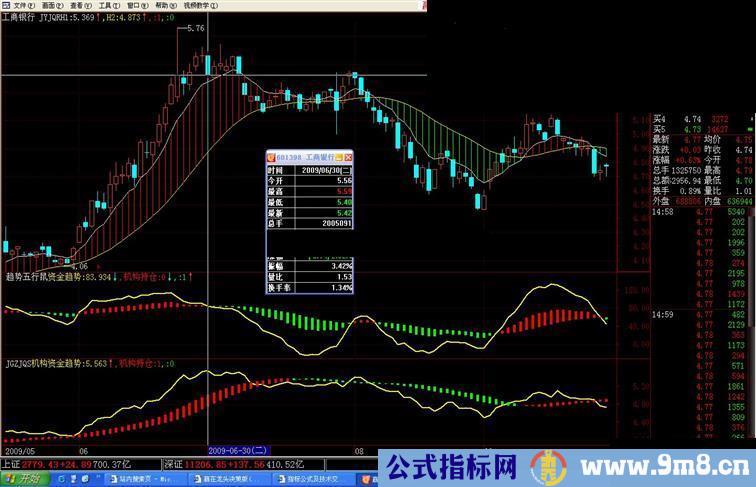Click the 14:59 timestamp in the trade list
756x487 pixels.
[x=661, y=315]
